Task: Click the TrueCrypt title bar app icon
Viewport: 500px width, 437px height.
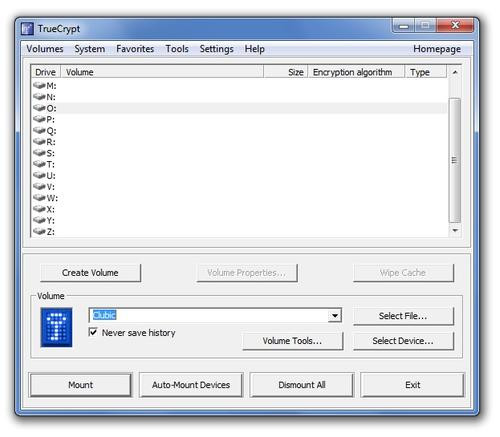Action: point(27,29)
